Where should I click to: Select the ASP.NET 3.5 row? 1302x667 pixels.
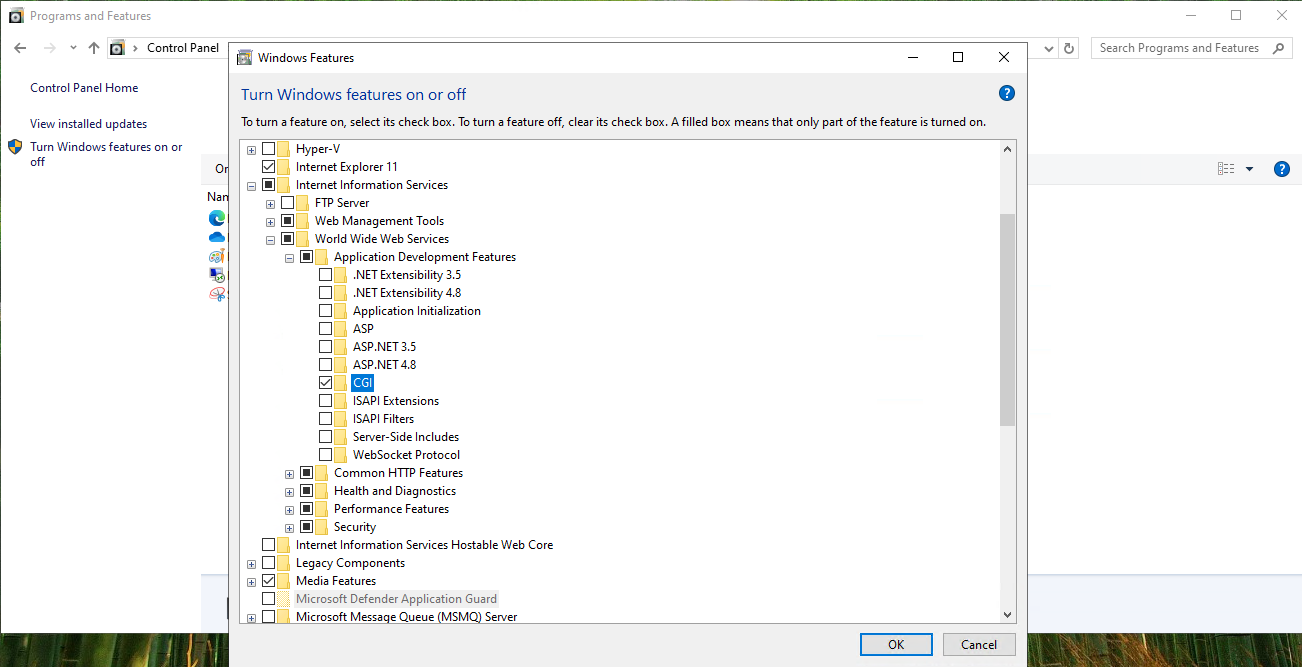[x=384, y=347]
